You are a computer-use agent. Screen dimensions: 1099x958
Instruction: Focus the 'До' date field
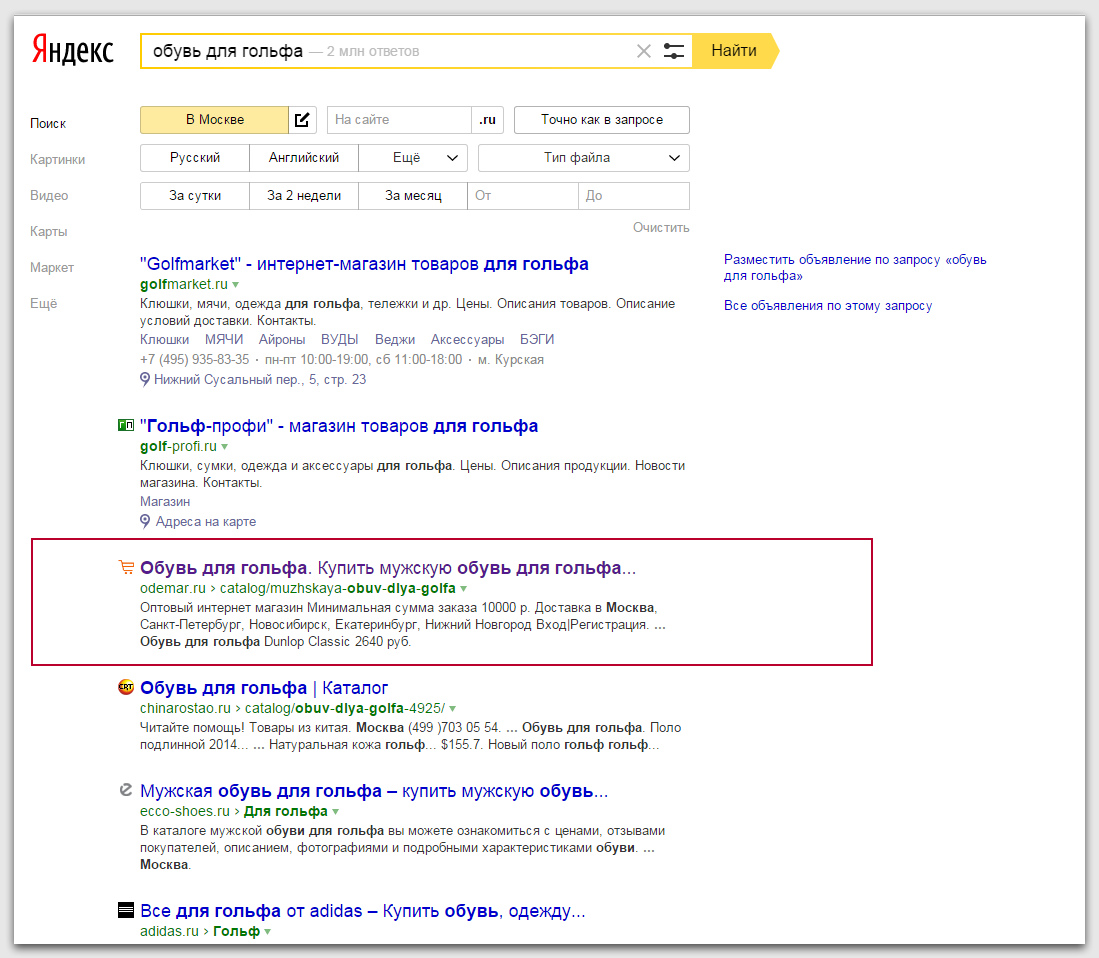[634, 196]
